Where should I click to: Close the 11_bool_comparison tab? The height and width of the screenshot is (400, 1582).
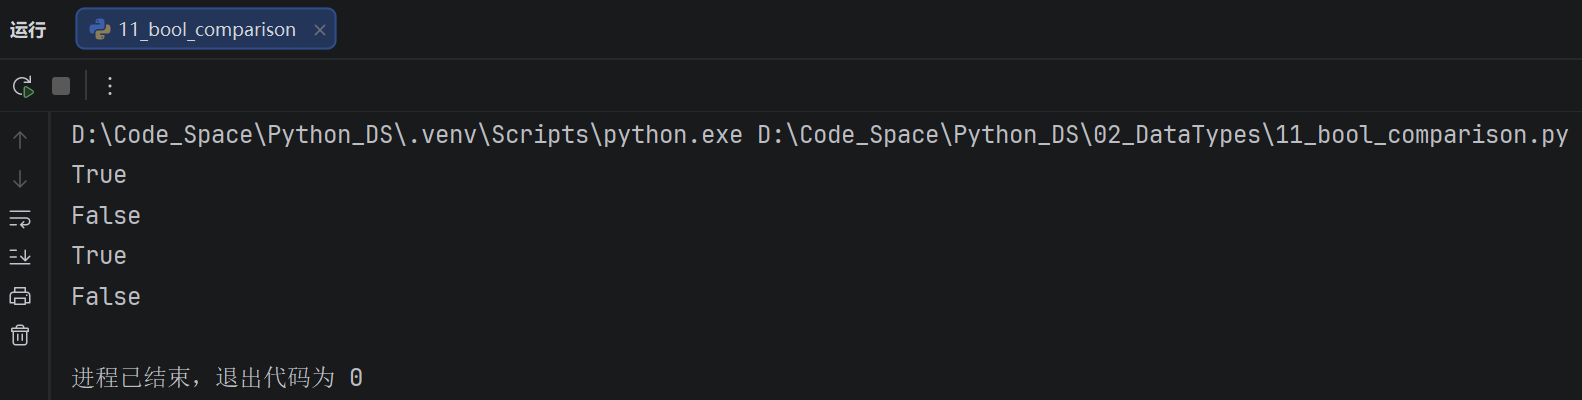(x=320, y=30)
